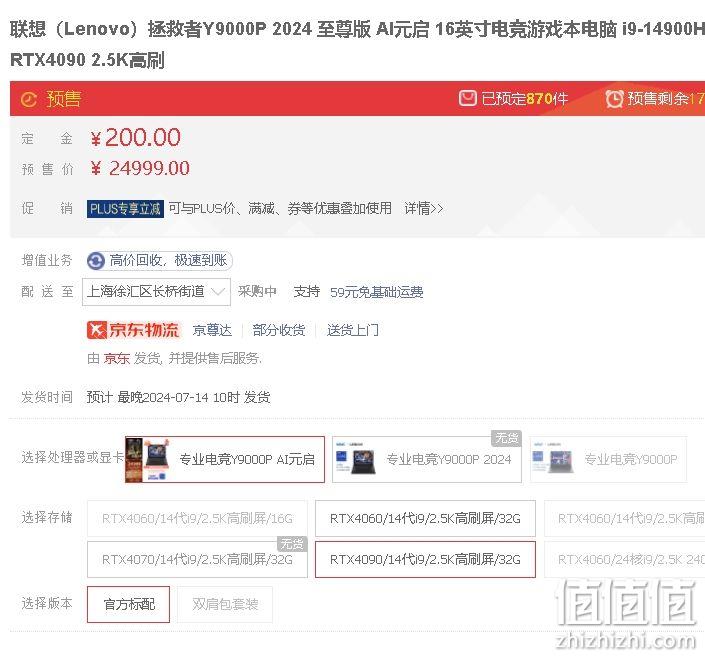Open promotion 详情>> details link
This screenshot has height=658, width=705.
(x=424, y=208)
